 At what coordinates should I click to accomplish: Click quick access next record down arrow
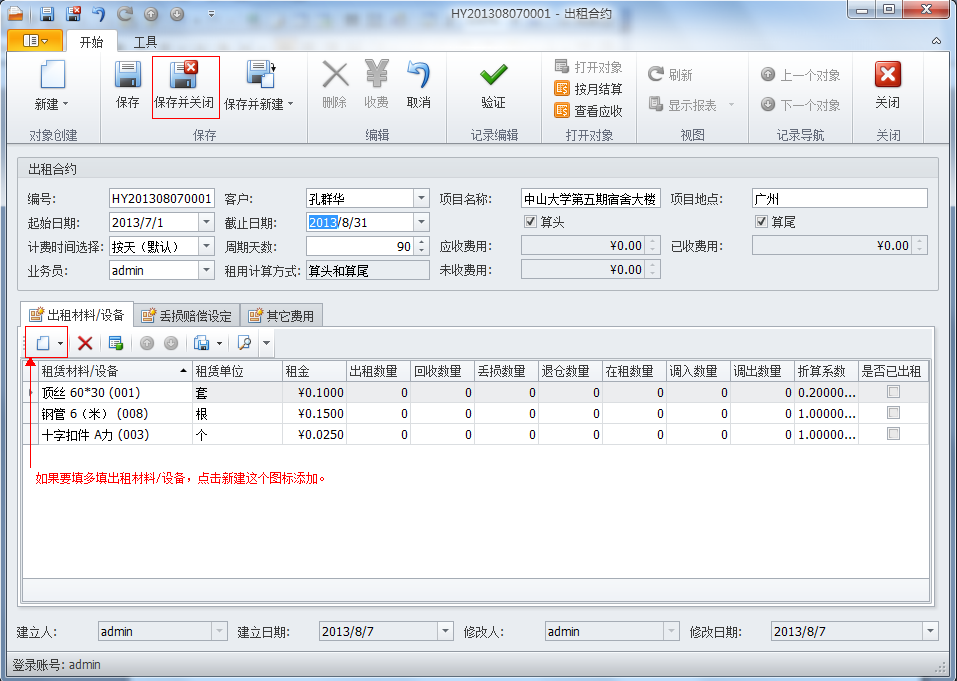(177, 14)
